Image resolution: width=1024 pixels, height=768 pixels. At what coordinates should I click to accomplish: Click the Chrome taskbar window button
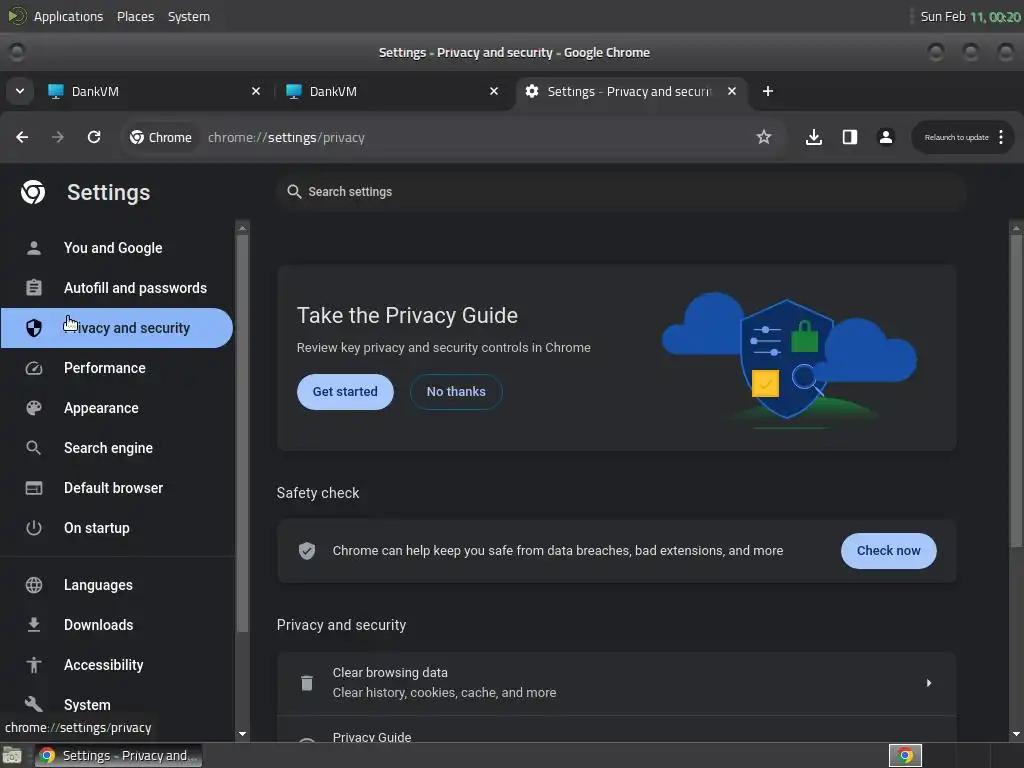point(118,756)
